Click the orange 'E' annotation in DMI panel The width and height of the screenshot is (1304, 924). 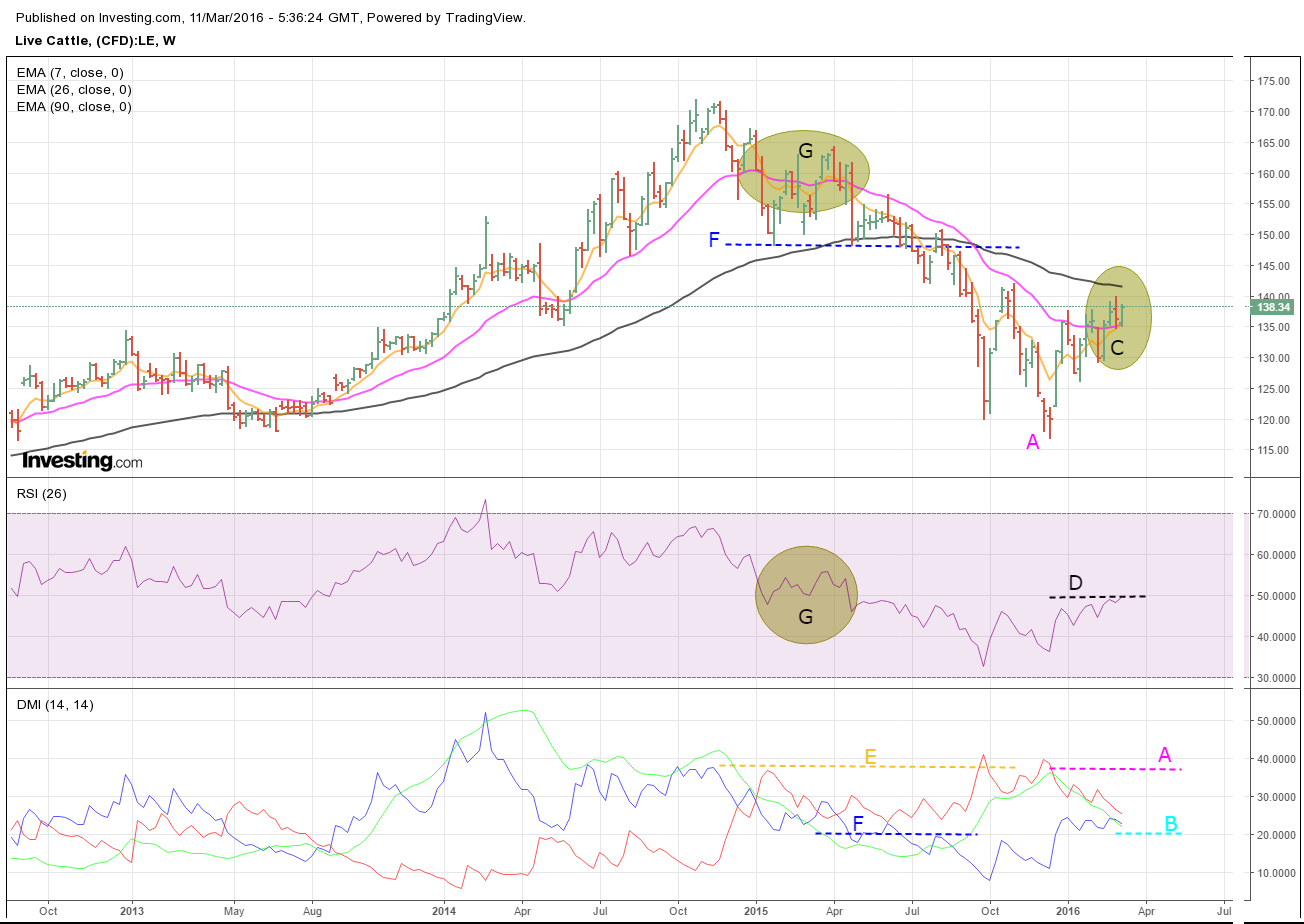pyautogui.click(x=870, y=756)
